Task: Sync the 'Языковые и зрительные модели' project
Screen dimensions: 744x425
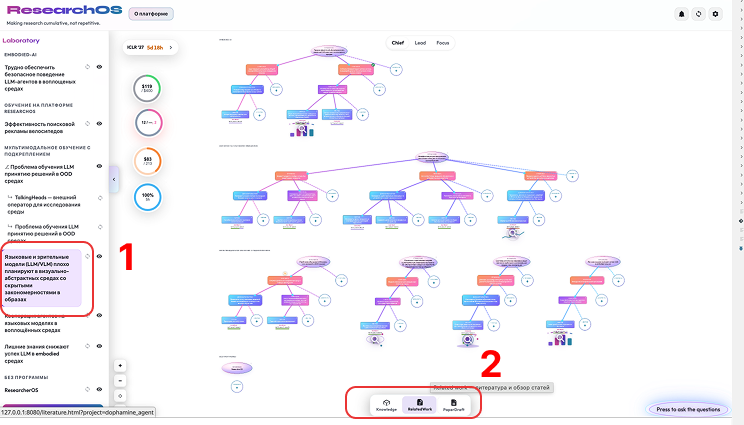Action: 88,256
